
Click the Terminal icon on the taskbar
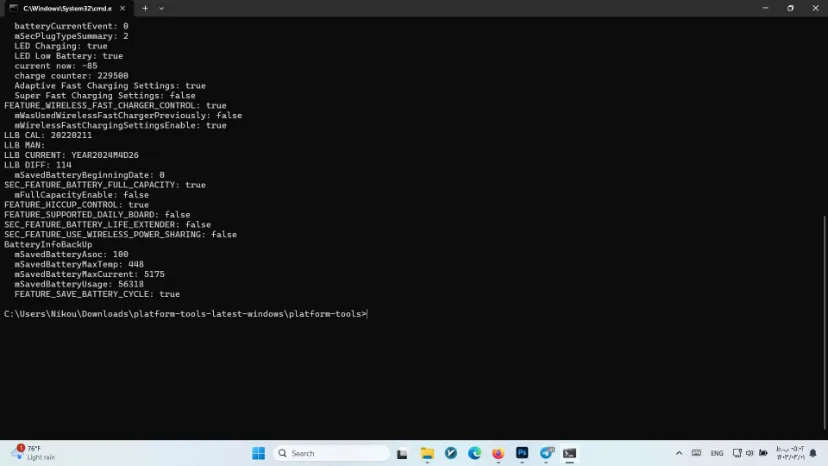click(x=570, y=453)
